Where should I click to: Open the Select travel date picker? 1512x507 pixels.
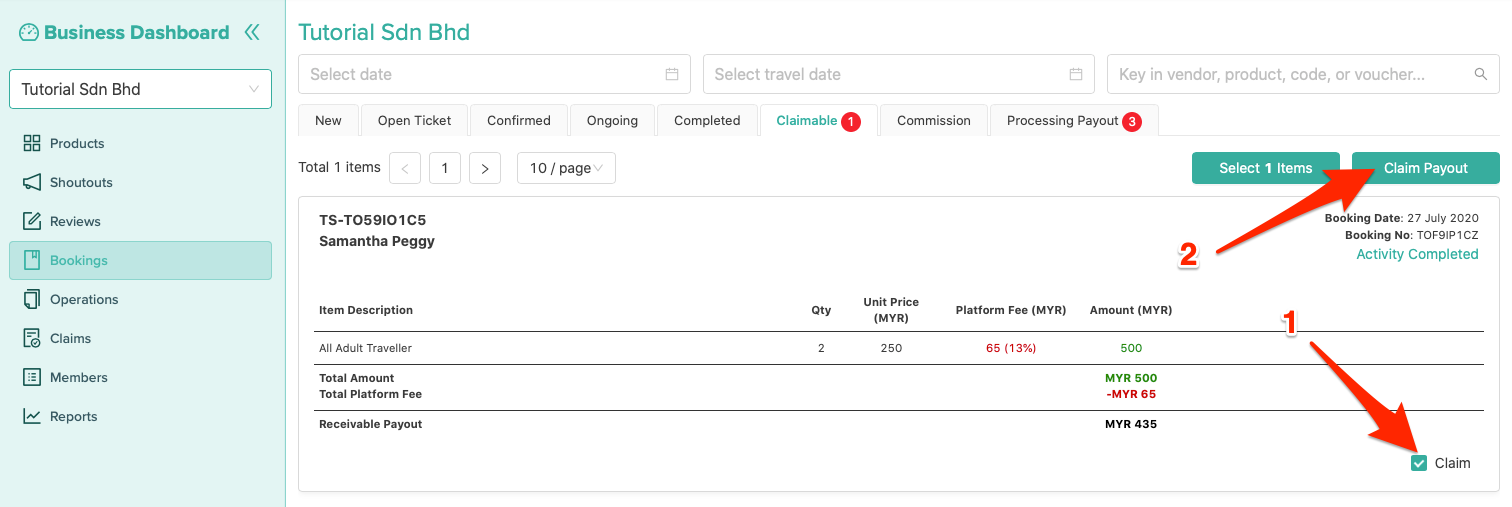point(898,74)
